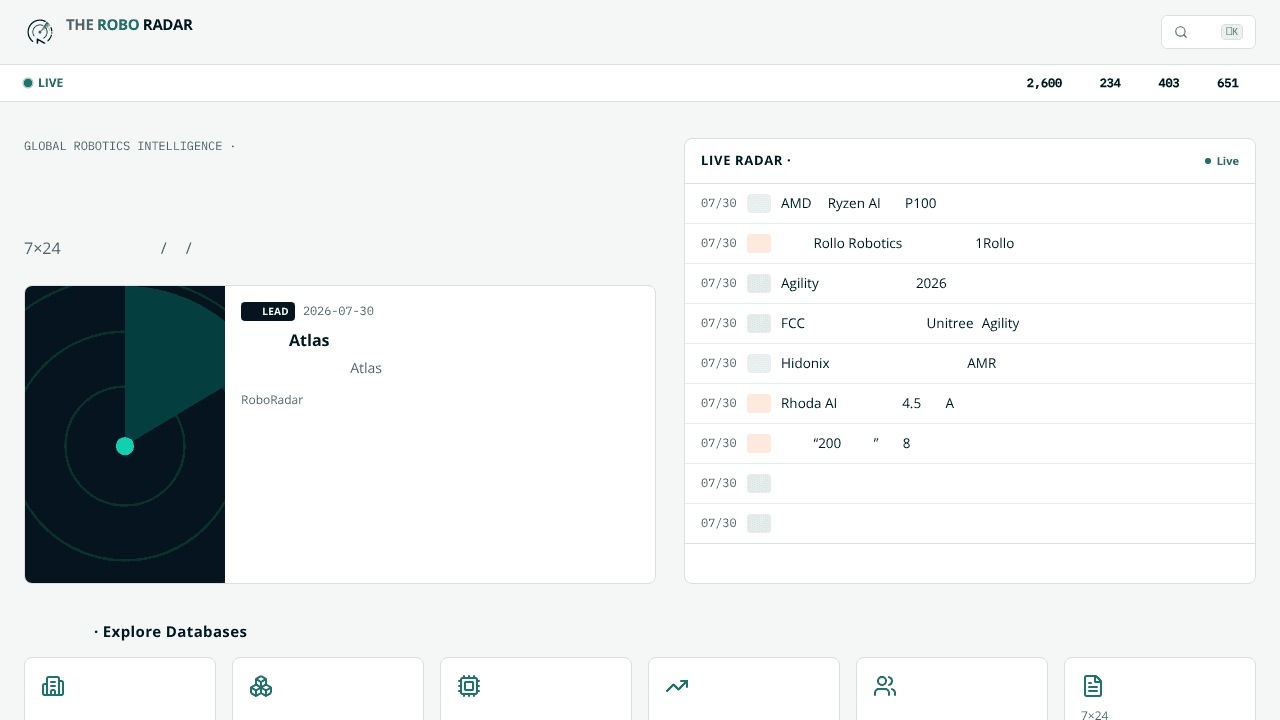
Task: Click the 2026-07-30 date on lead story
Action: tap(338, 311)
